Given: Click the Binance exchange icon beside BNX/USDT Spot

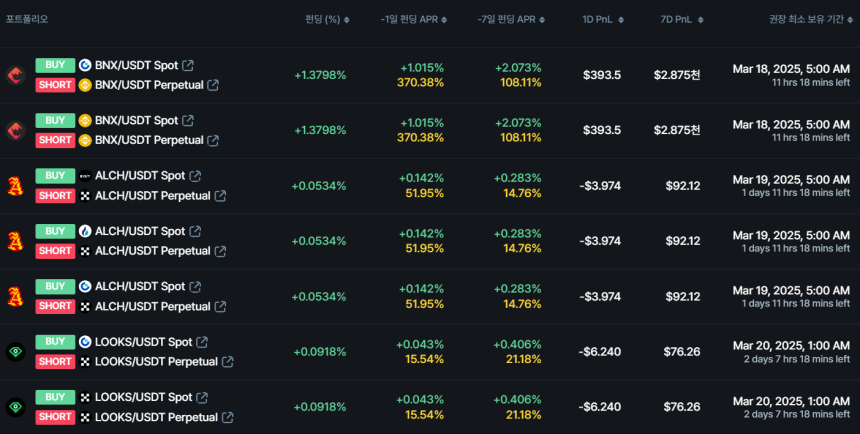Looking at the screenshot, I should [x=85, y=120].
